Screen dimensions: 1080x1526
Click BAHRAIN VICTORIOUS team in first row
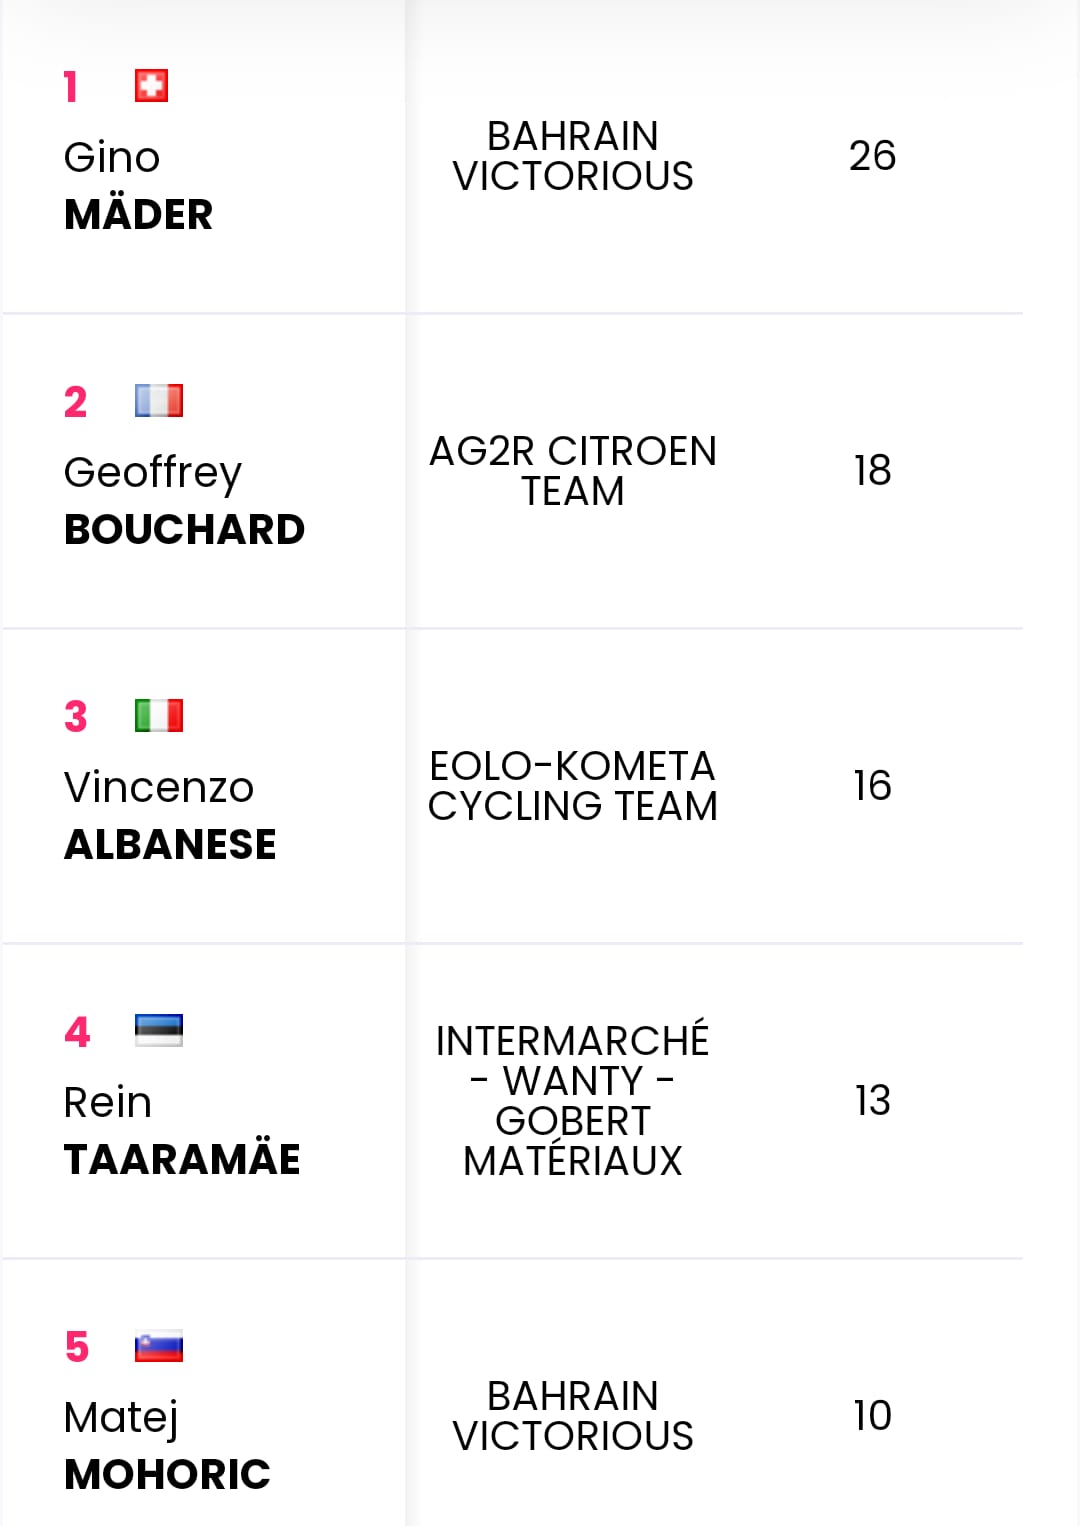pos(573,156)
